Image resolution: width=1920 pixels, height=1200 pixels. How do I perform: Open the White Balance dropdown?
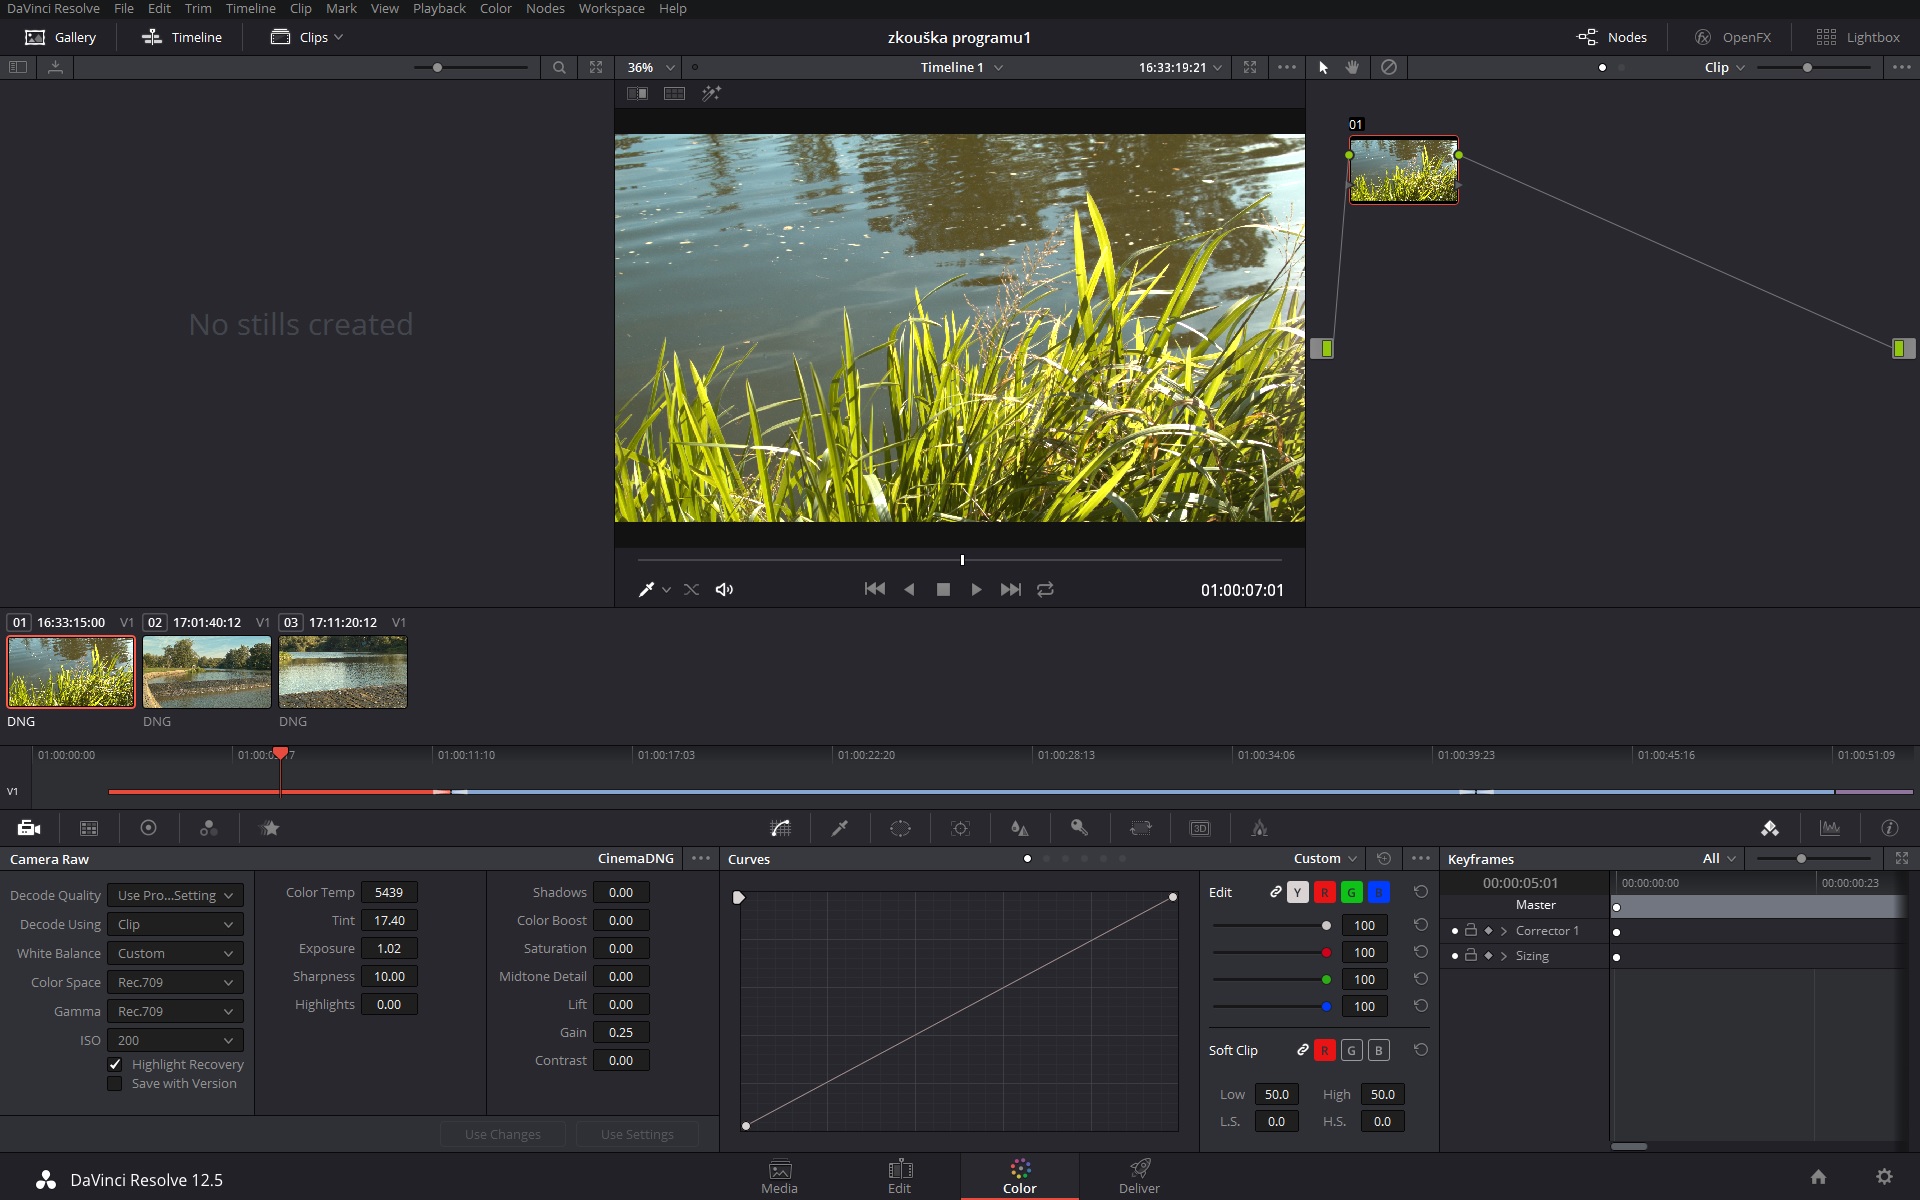pos(175,954)
